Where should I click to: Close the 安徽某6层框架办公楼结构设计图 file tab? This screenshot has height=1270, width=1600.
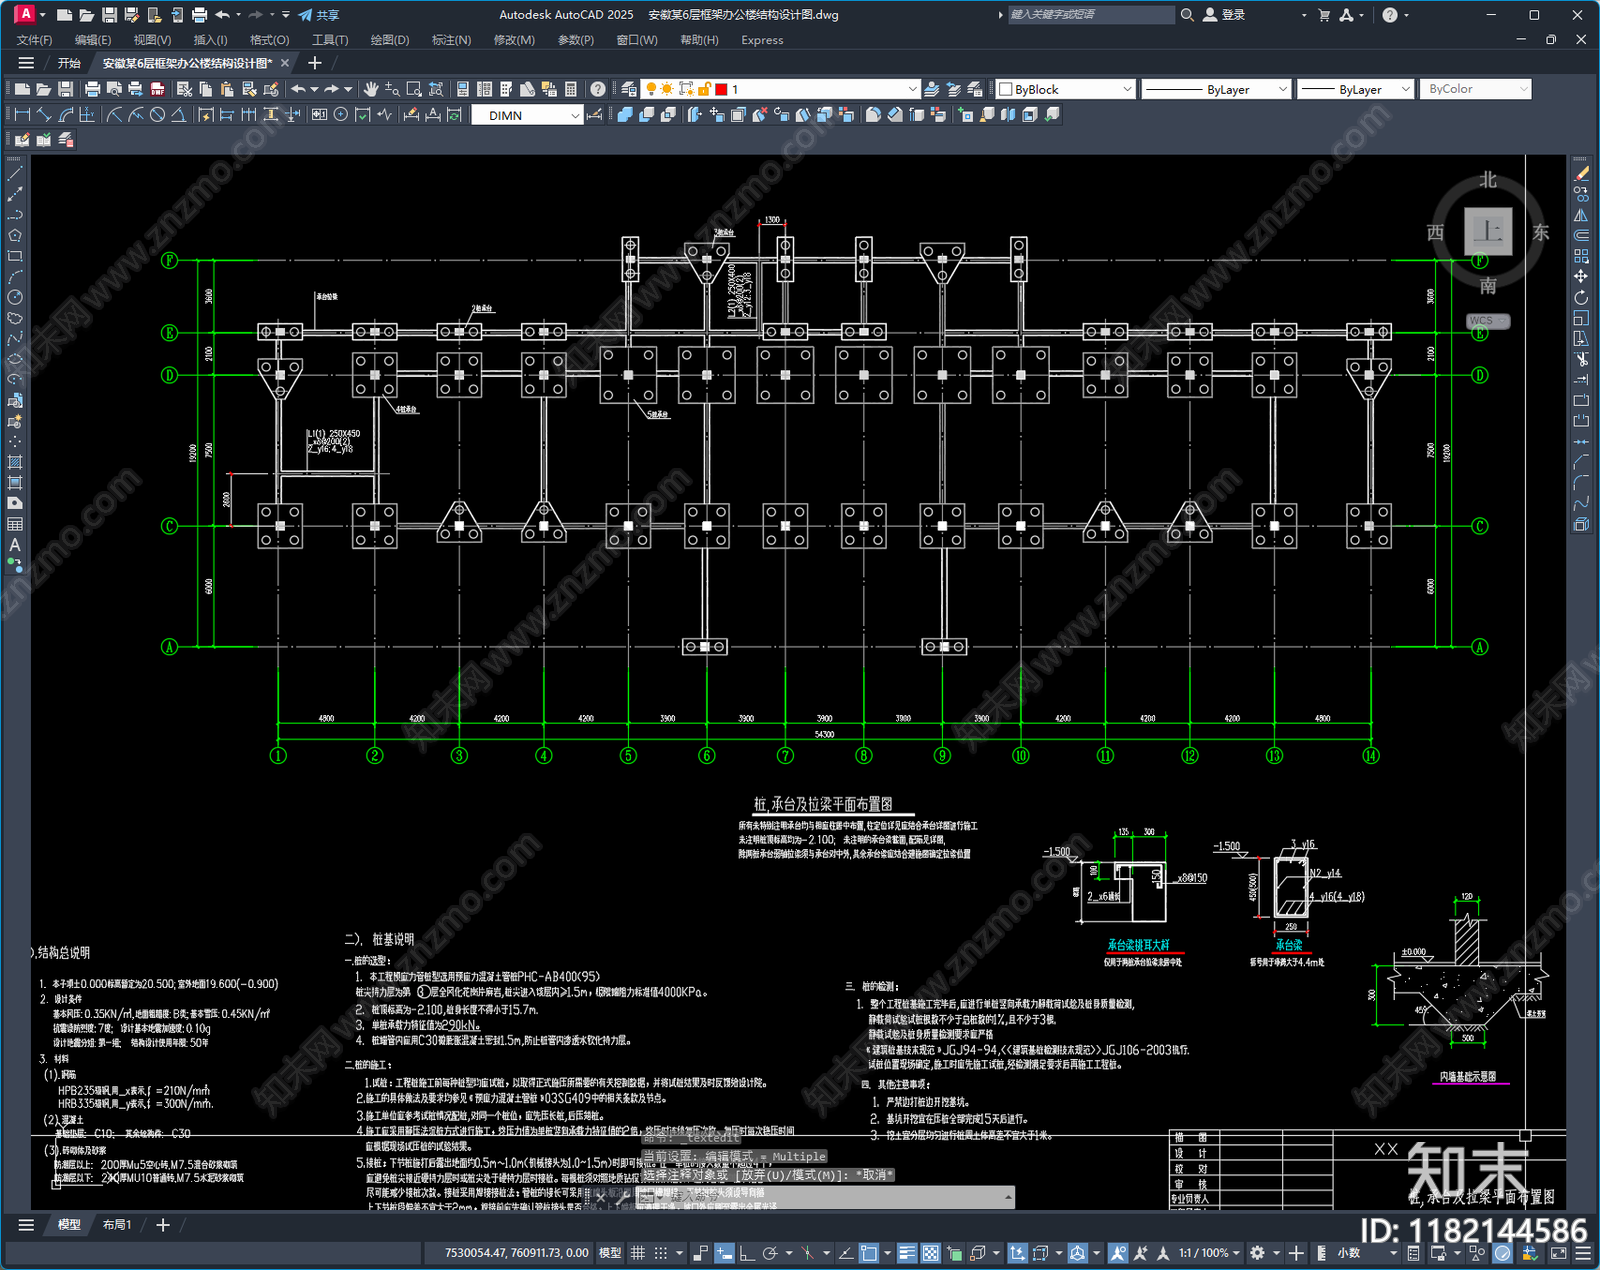pyautogui.click(x=285, y=63)
